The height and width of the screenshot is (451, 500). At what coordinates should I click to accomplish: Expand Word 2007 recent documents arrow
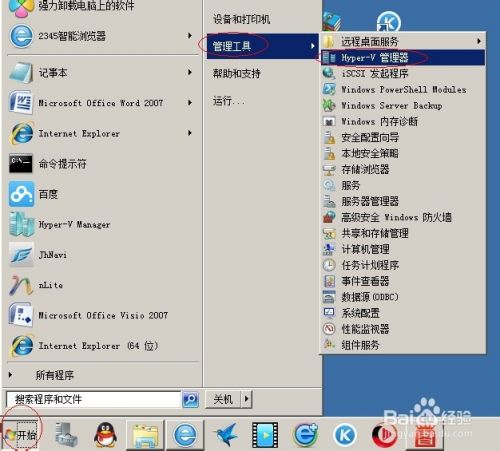(190, 103)
